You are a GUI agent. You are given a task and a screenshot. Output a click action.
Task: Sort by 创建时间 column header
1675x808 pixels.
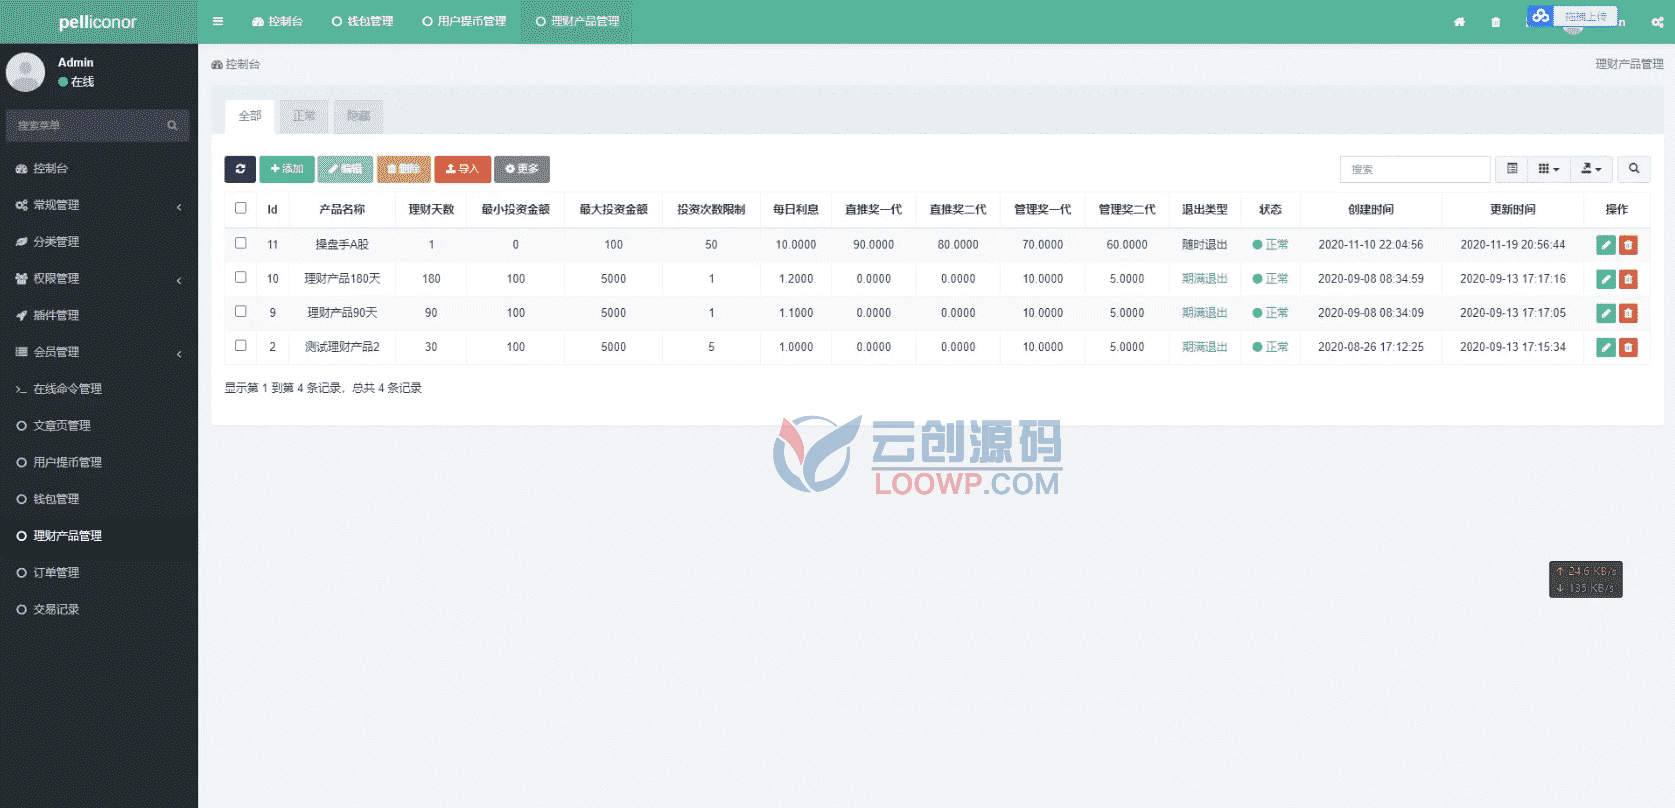pyautogui.click(x=1370, y=209)
